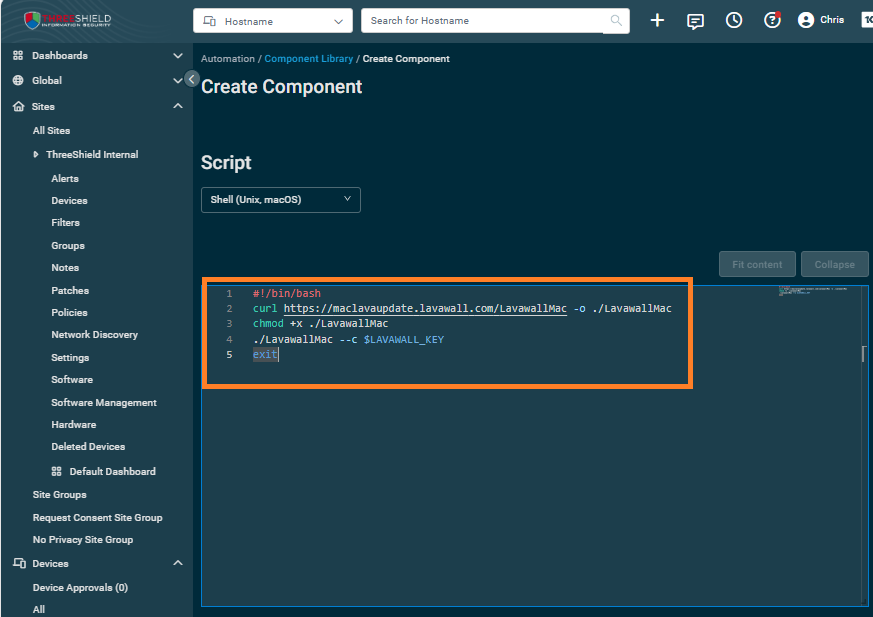Click the Chris username label
The image size is (873, 617).
click(832, 20)
